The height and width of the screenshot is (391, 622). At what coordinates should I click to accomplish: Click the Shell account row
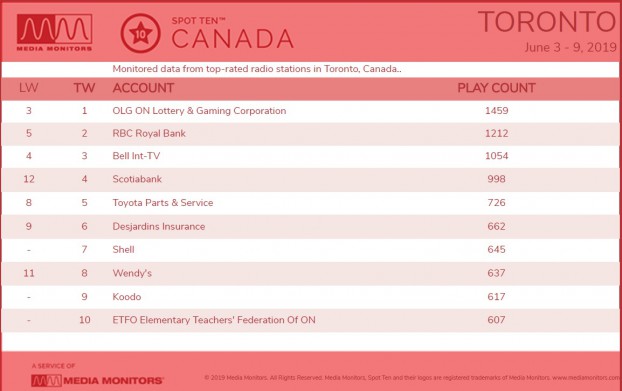pos(310,250)
